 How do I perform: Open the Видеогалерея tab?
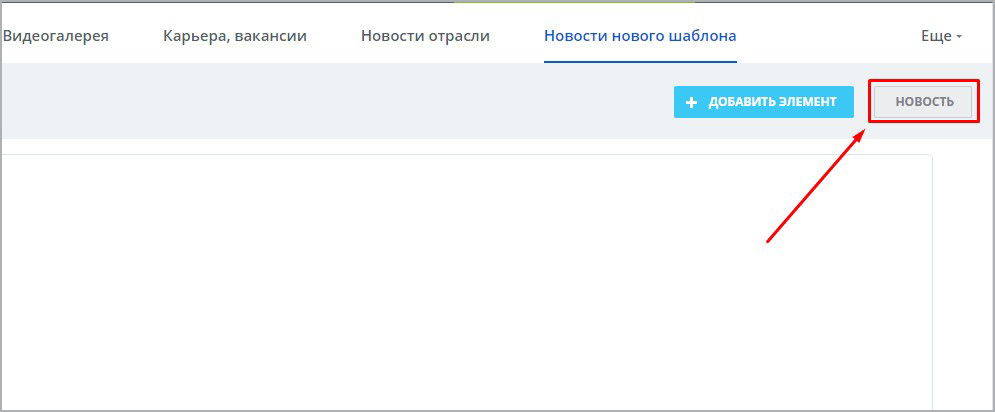point(56,36)
